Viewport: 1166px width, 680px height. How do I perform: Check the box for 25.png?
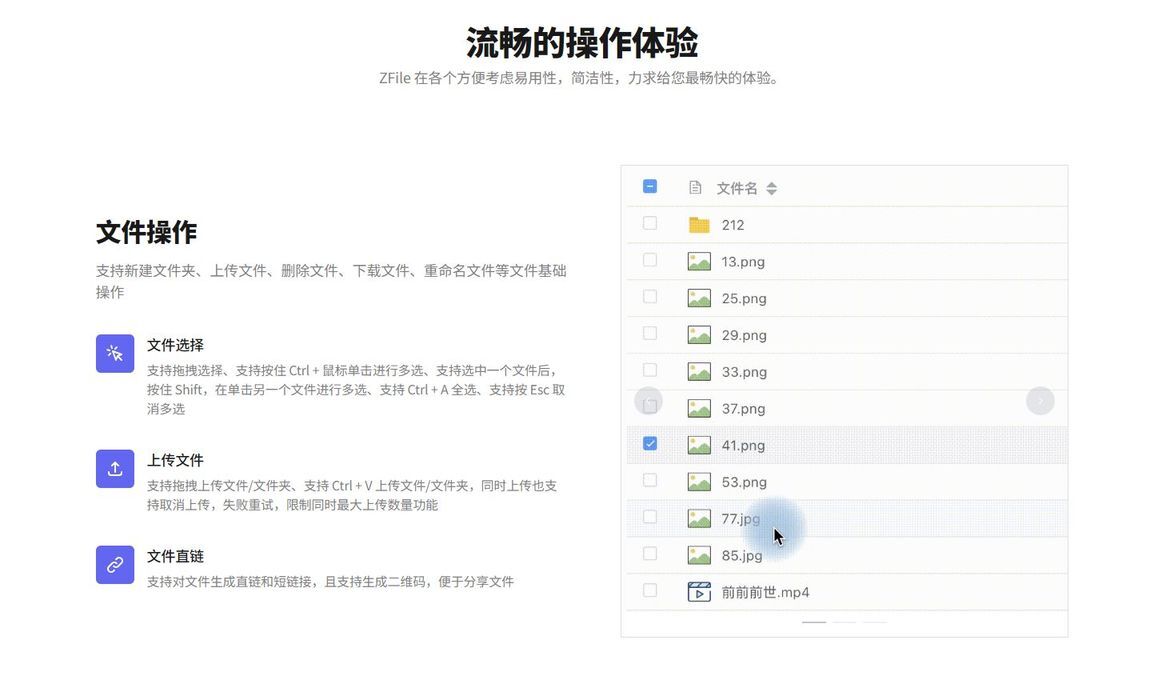tap(650, 296)
